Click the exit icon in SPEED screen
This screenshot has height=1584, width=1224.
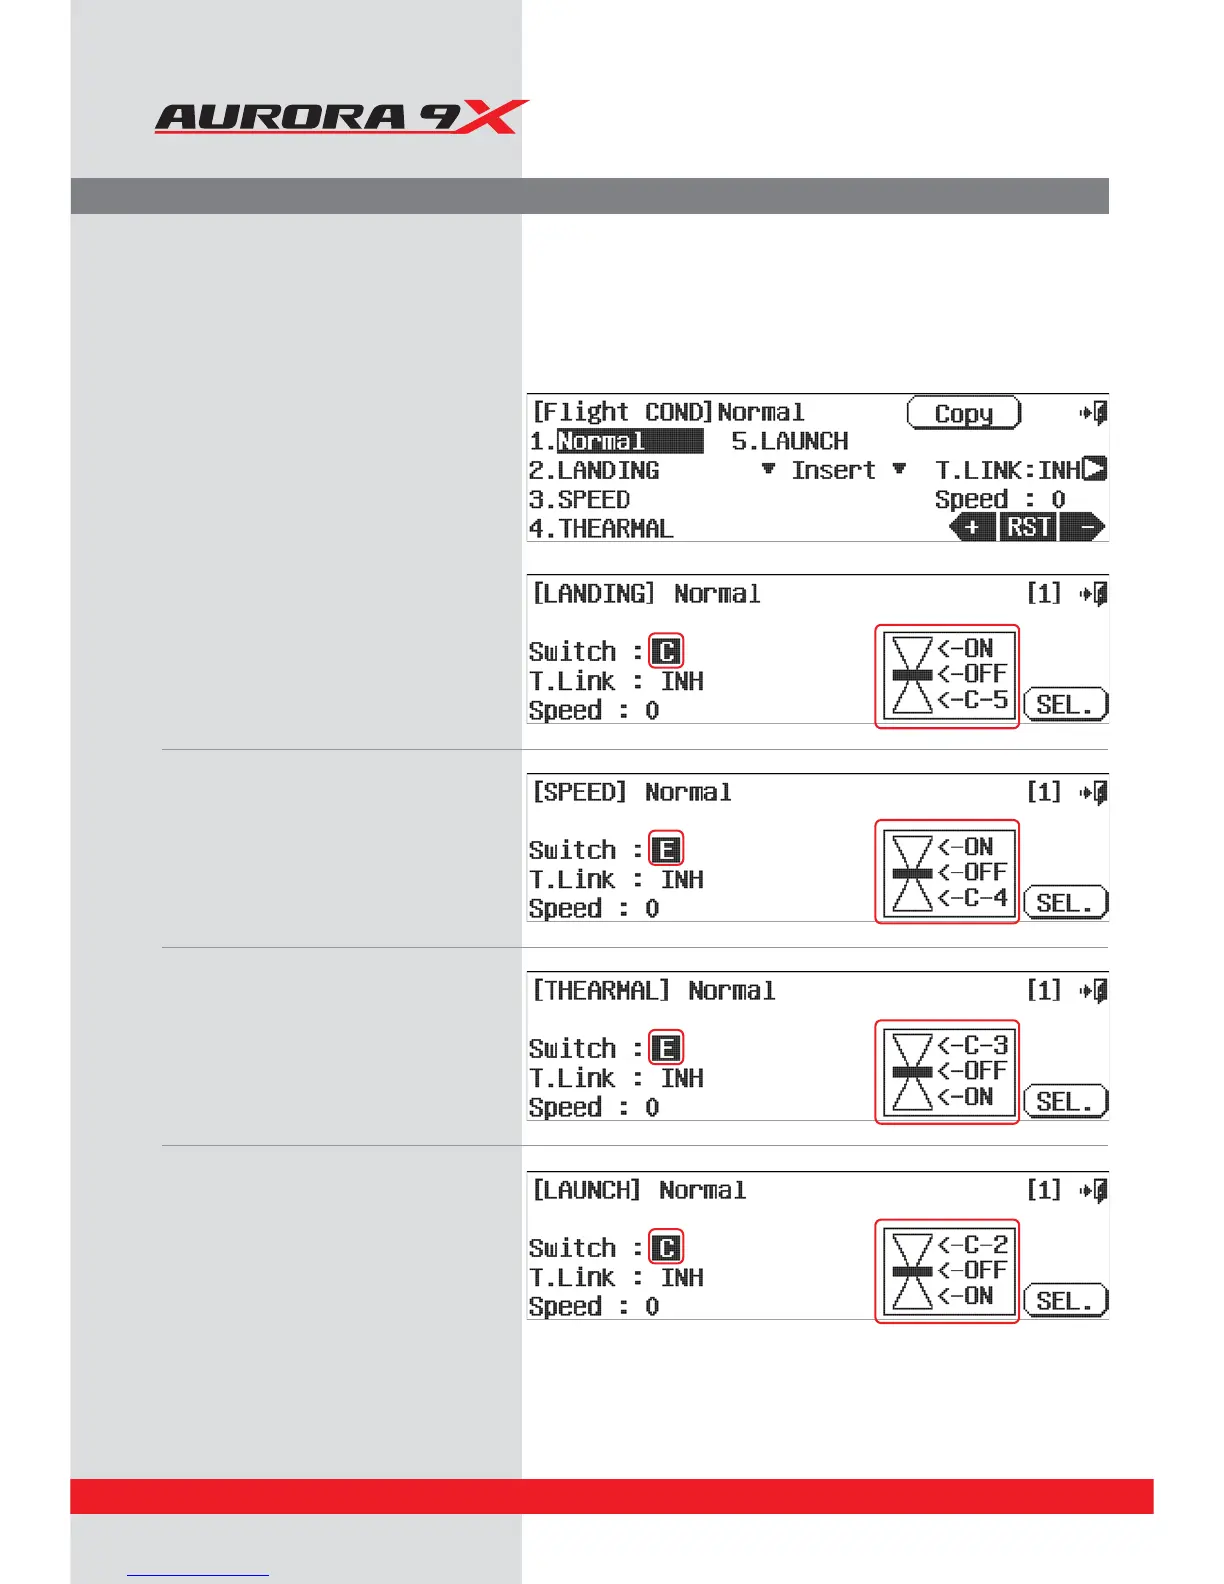tap(1094, 793)
